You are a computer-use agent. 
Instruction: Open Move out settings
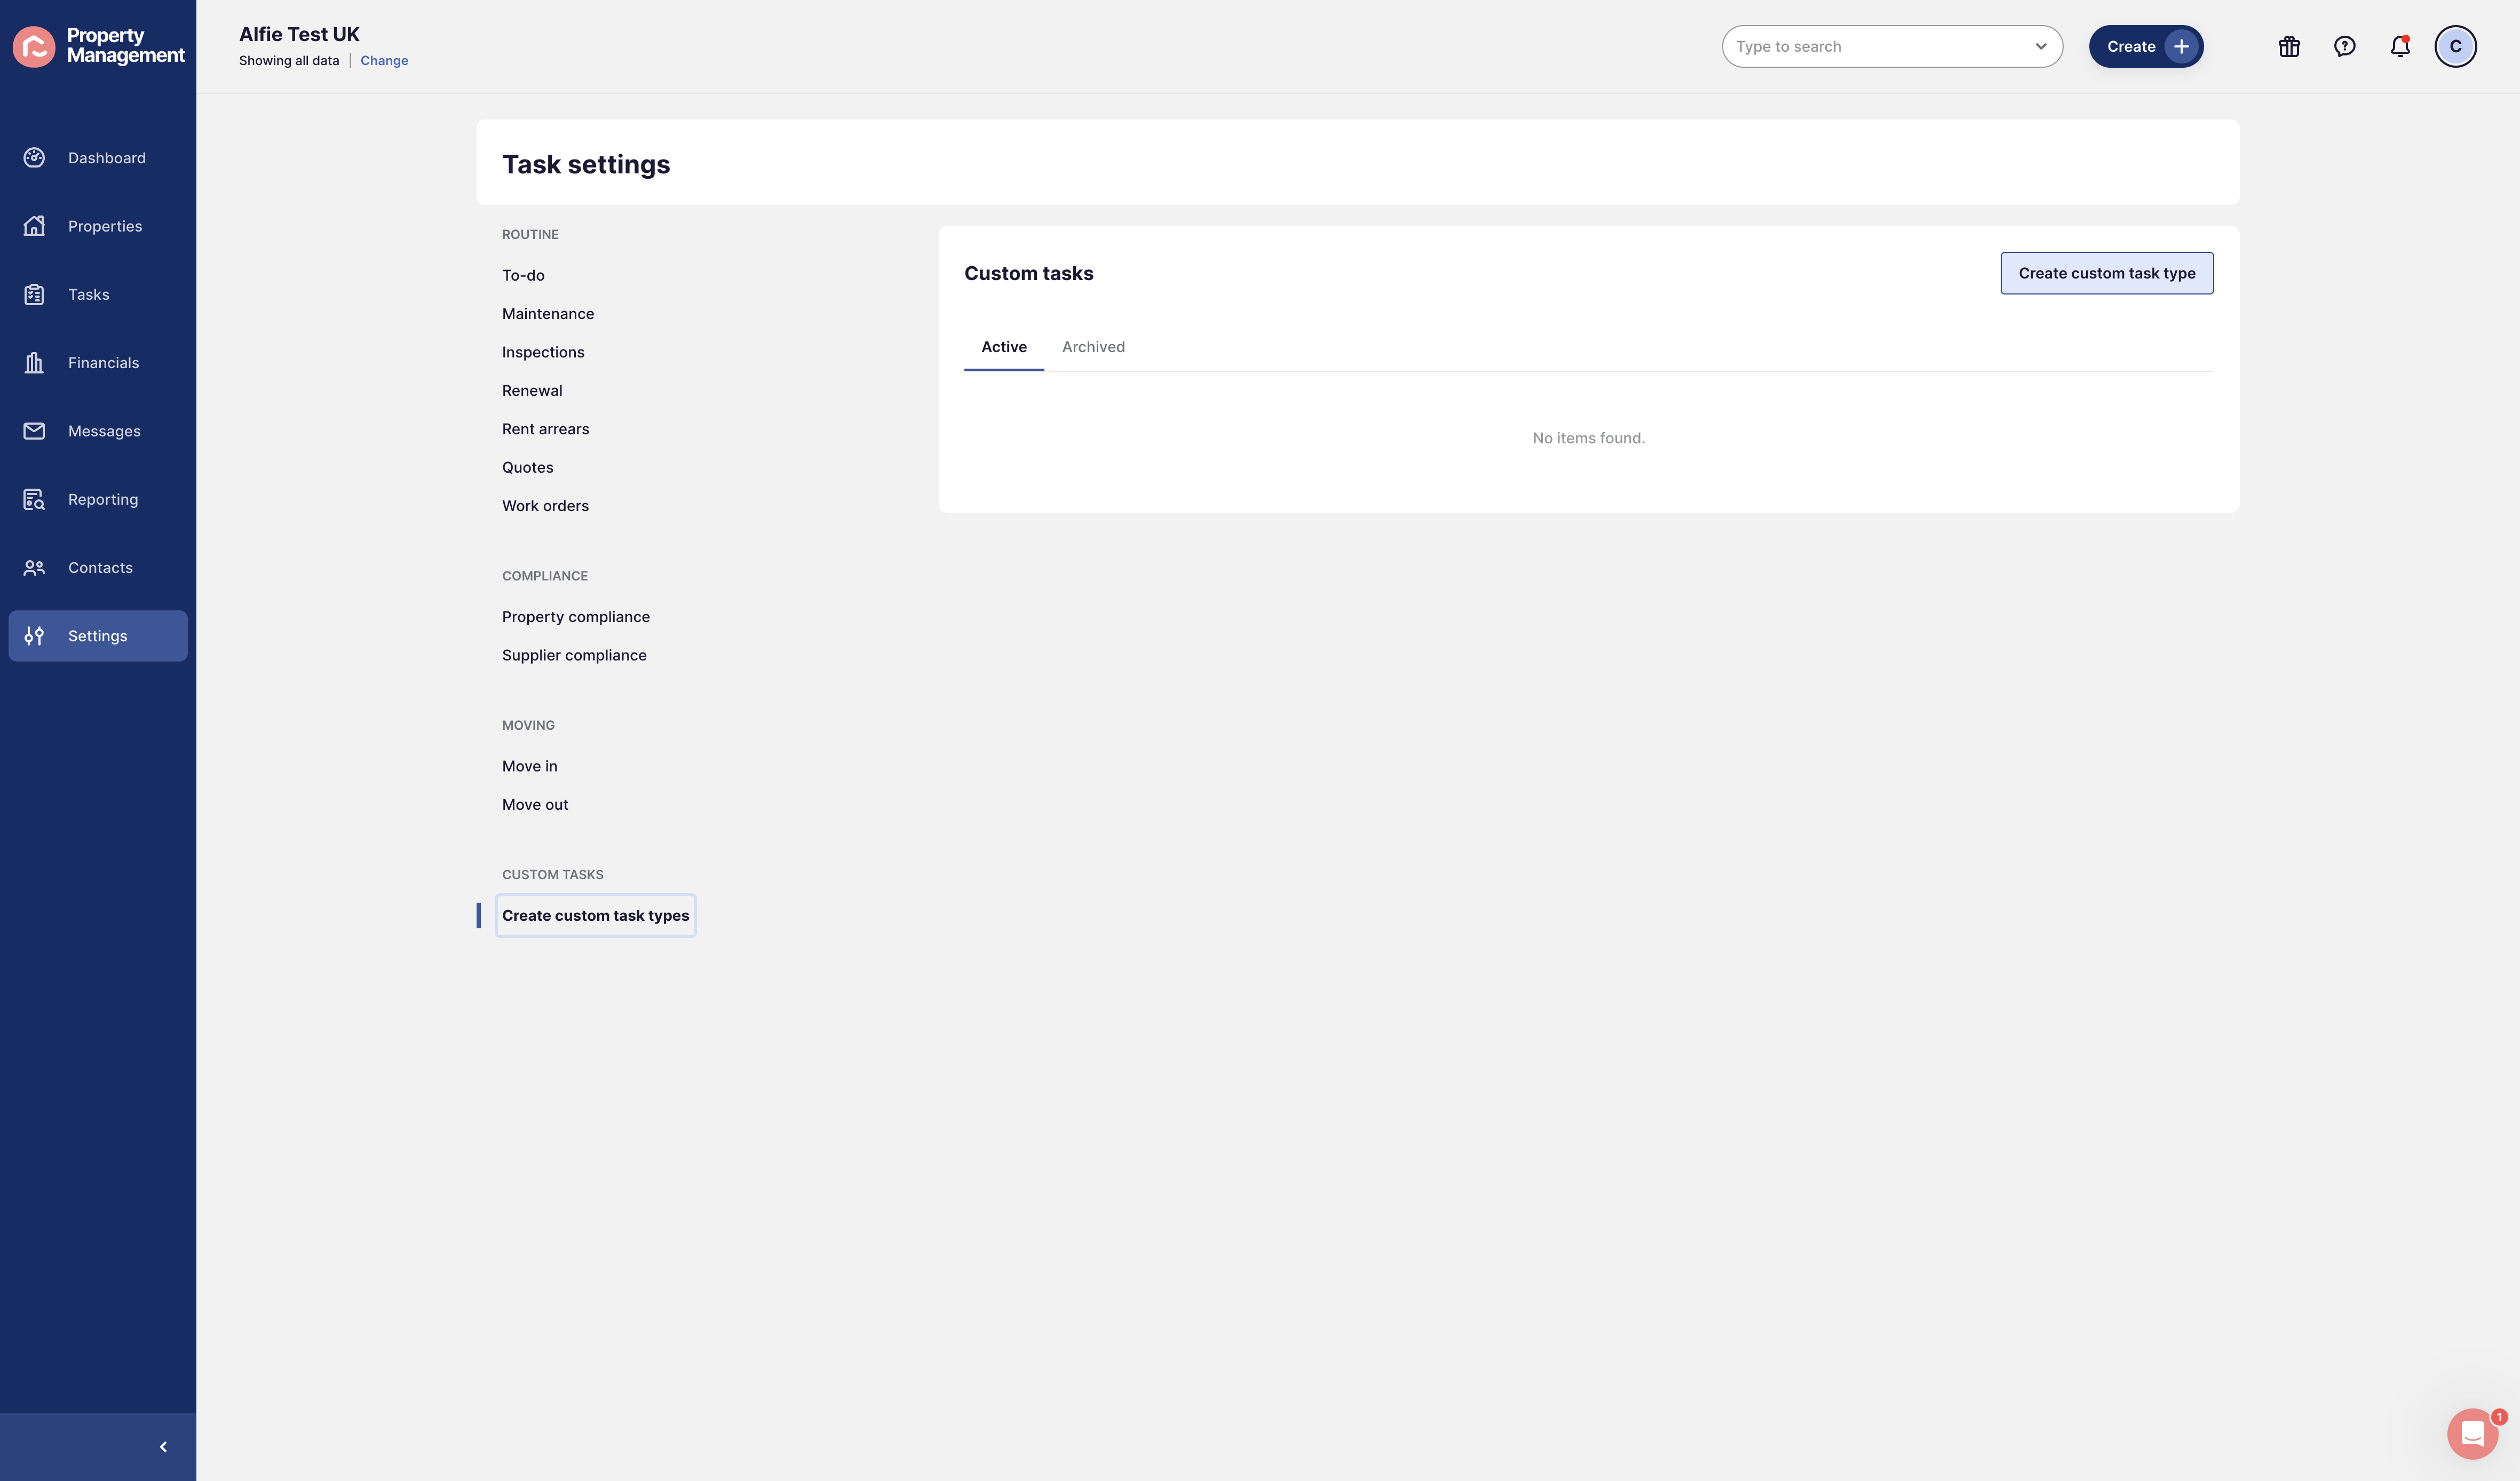(535, 804)
